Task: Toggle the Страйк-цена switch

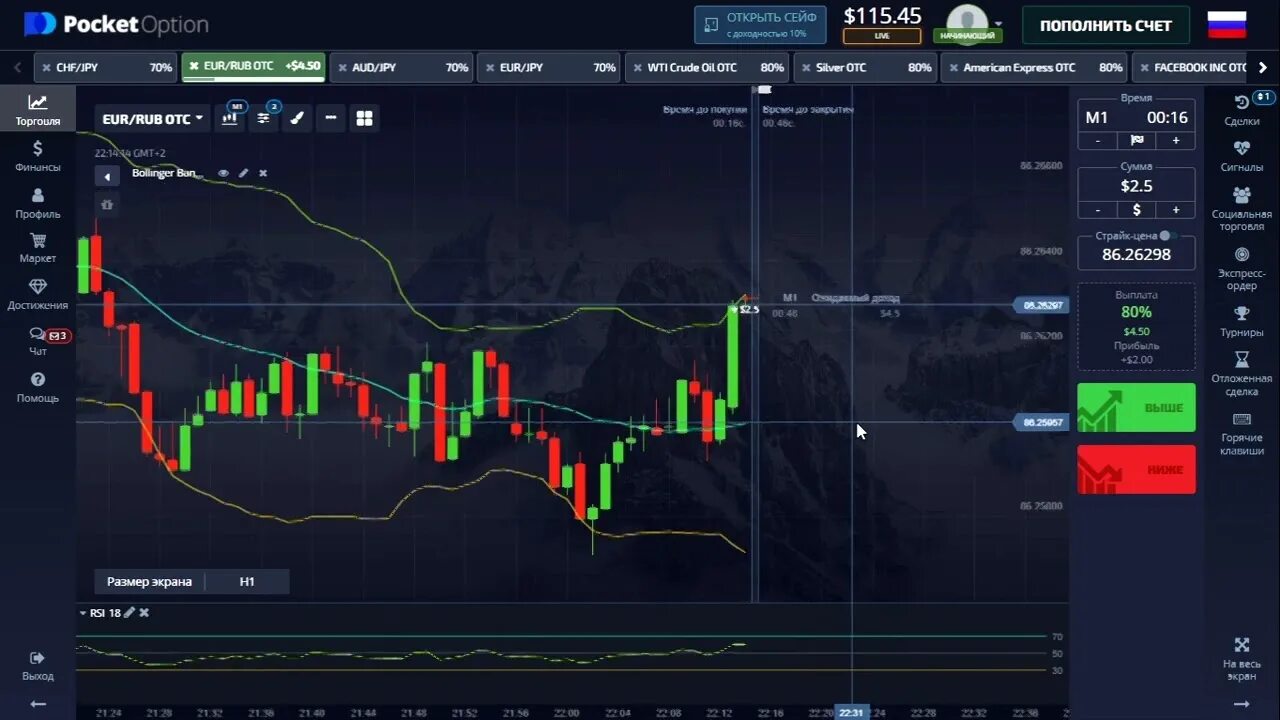Action: [x=1170, y=236]
